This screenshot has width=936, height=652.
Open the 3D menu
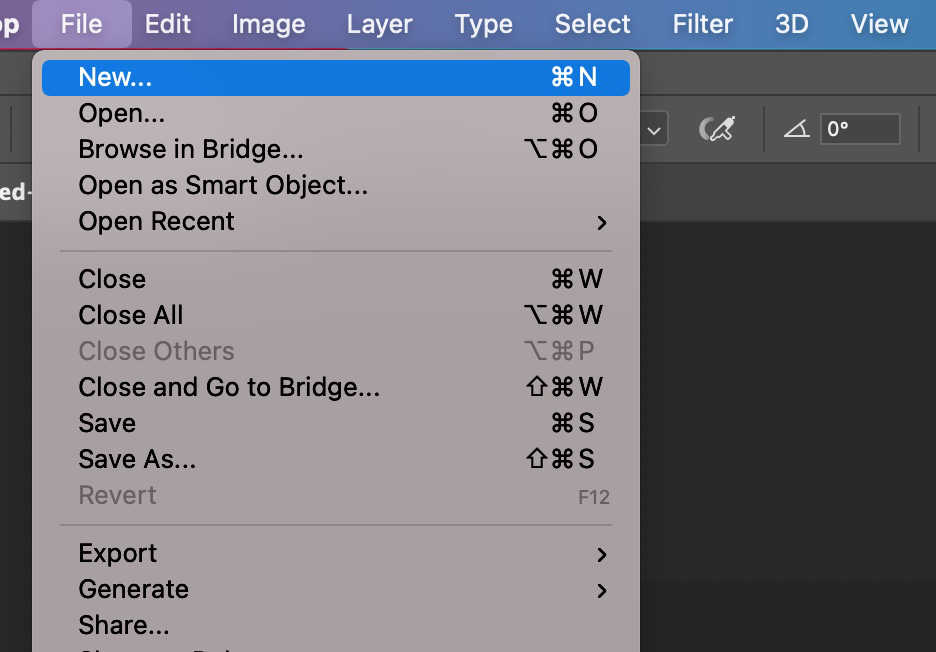791,24
